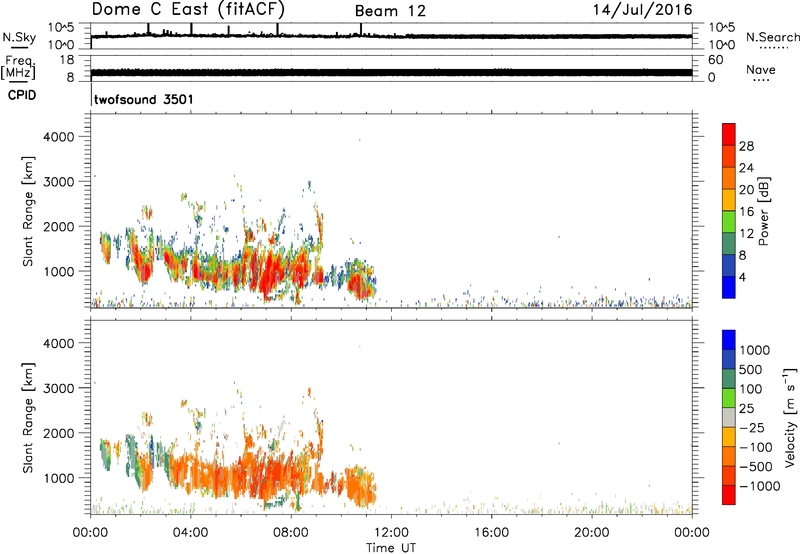Click the '12:00' time tick label
The width and height of the screenshot is (800, 554).
pyautogui.click(x=391, y=533)
